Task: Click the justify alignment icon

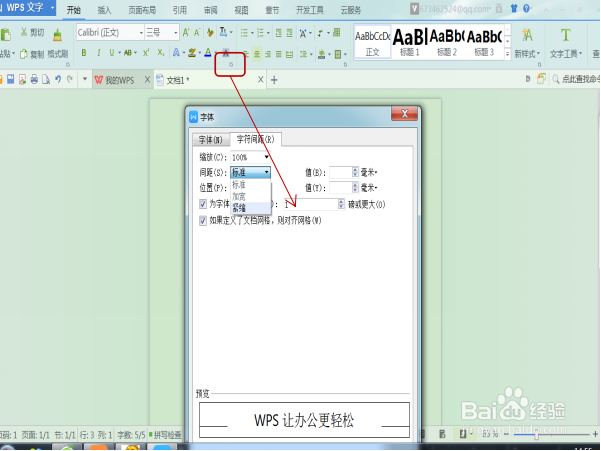Action: (x=279, y=54)
